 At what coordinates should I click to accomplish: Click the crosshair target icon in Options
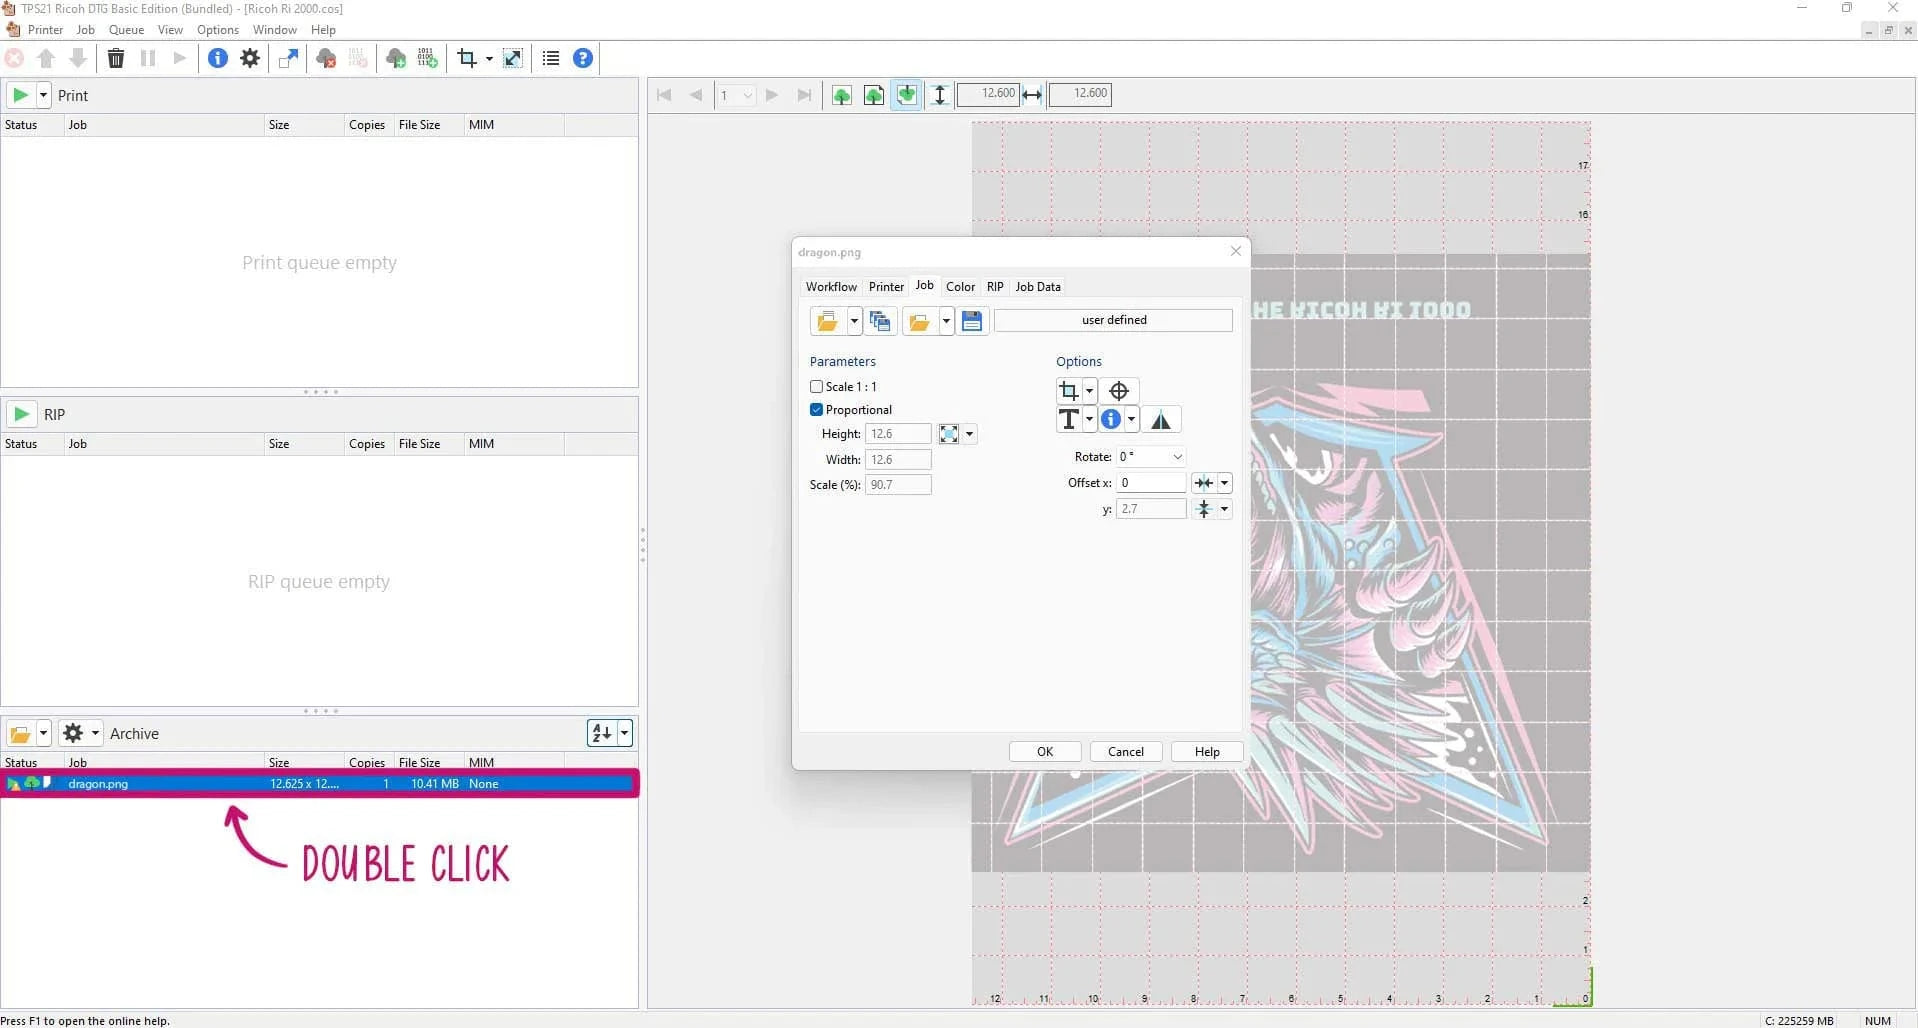pos(1119,391)
